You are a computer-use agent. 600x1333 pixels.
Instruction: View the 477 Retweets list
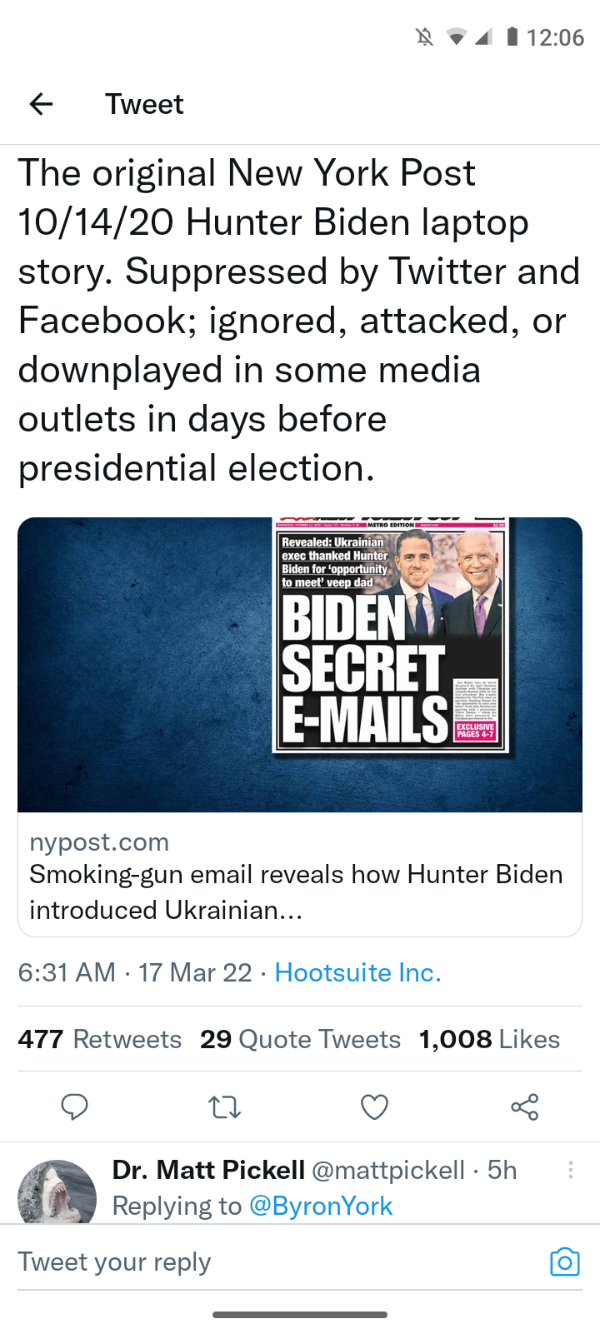coord(100,1039)
